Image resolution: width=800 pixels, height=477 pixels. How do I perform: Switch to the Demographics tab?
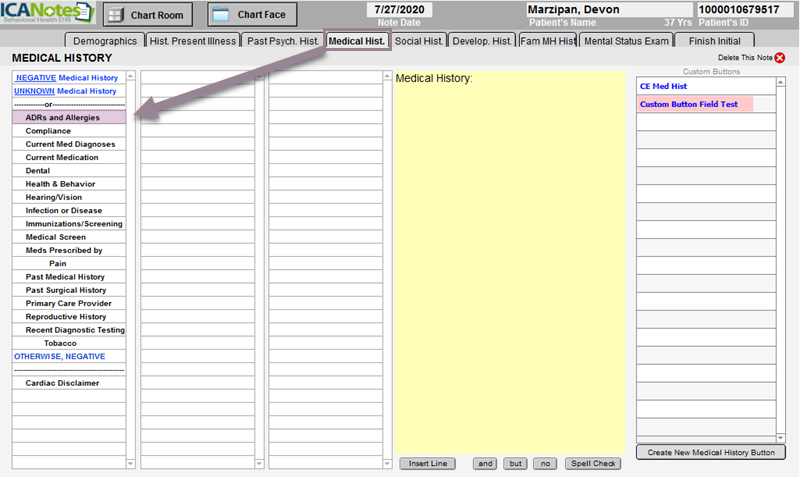[x=104, y=41]
